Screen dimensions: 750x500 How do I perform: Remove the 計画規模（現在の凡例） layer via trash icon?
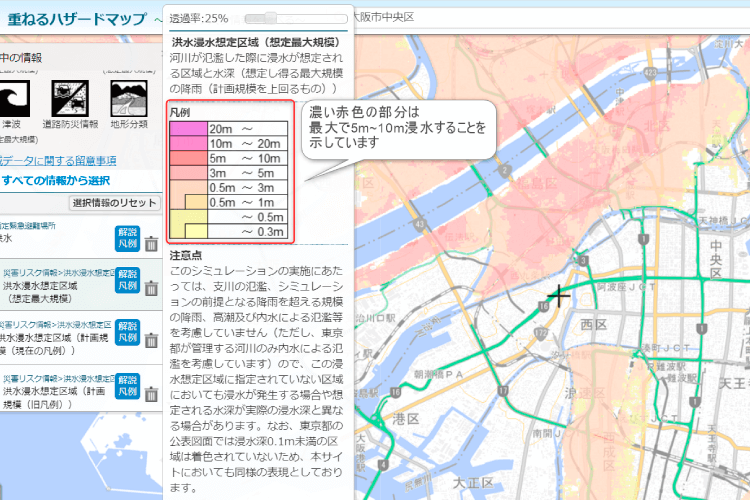coord(152,341)
